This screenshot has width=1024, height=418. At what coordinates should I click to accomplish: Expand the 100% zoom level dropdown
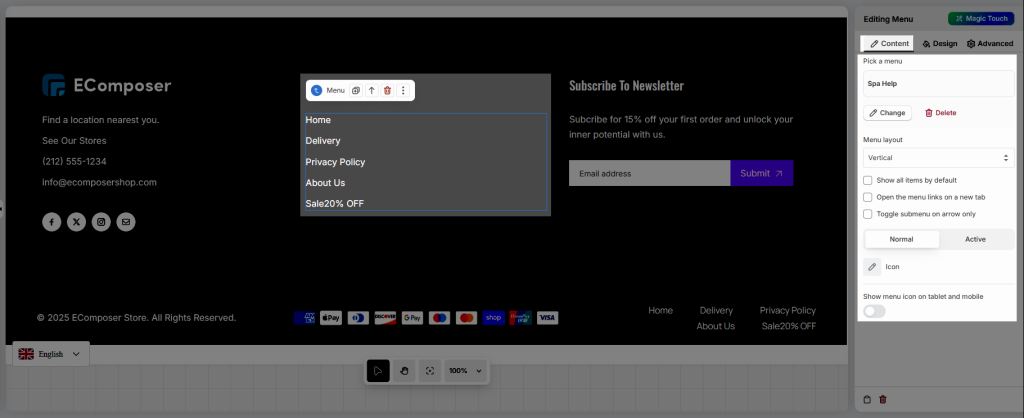tap(466, 370)
